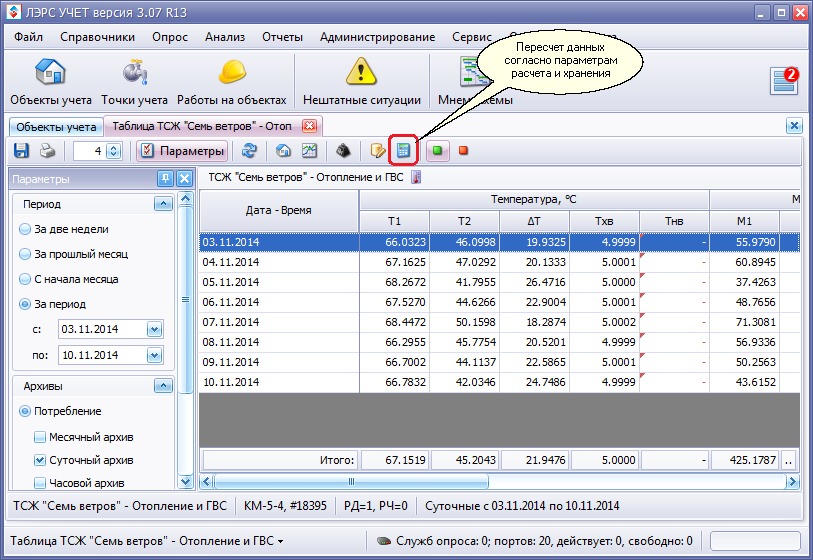Open the Таблица ТСЖ window list dropdown in status bar
The width and height of the screenshot is (813, 560).
coord(281,541)
